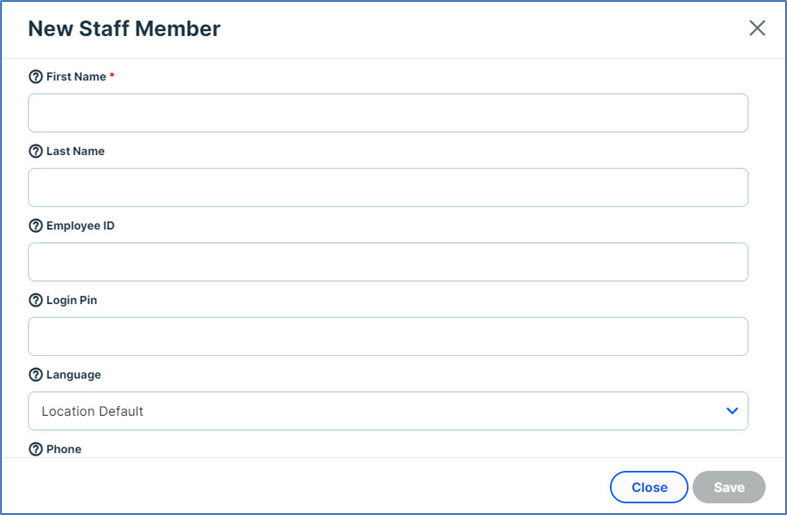Click the help icon beside Last Name
The width and height of the screenshot is (787, 515).
[36, 152]
